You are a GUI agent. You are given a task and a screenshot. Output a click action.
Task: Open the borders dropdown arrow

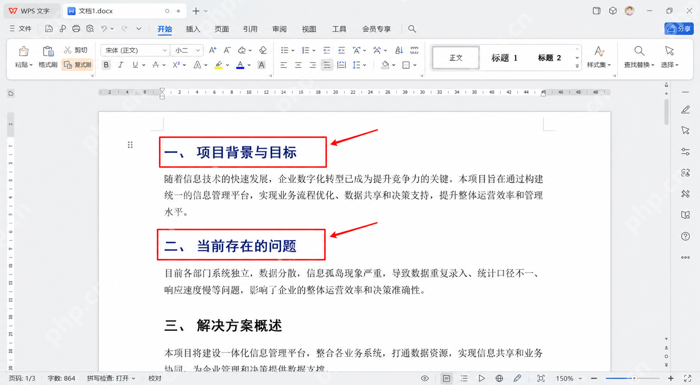pyautogui.click(x=415, y=66)
